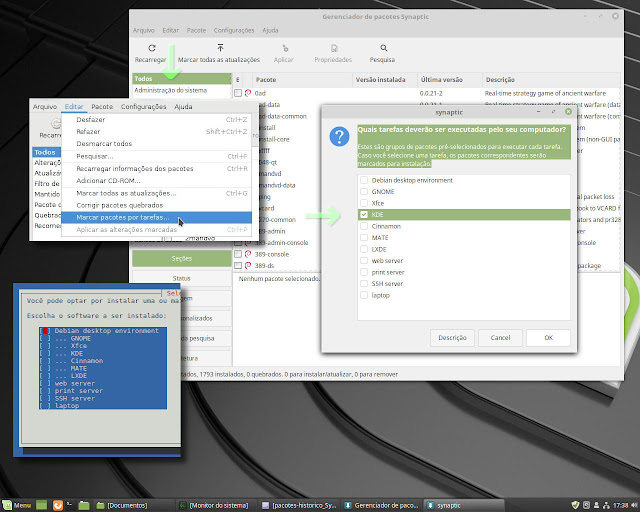Mark the 389-ds package checkbox

238,265
